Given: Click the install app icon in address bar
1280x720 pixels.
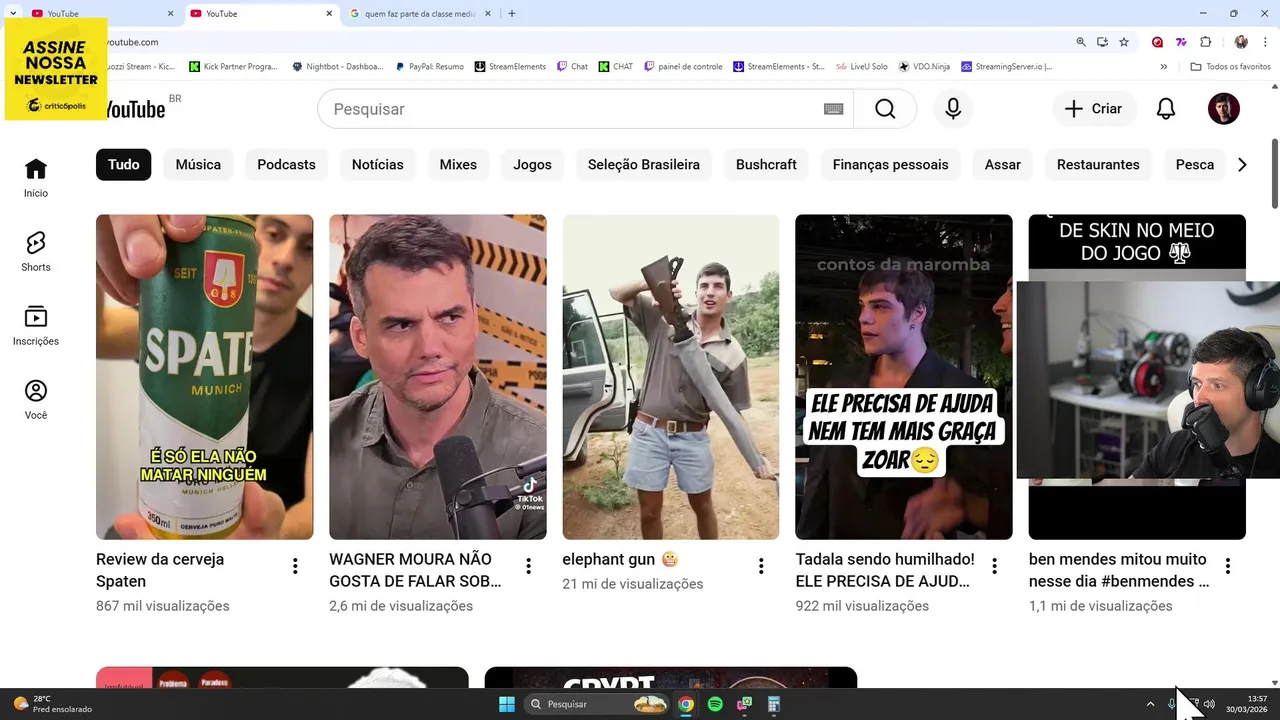Looking at the screenshot, I should coord(1102,42).
